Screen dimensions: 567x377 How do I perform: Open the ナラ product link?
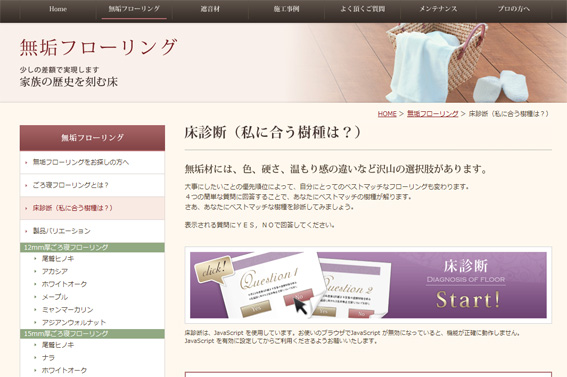[48, 357]
